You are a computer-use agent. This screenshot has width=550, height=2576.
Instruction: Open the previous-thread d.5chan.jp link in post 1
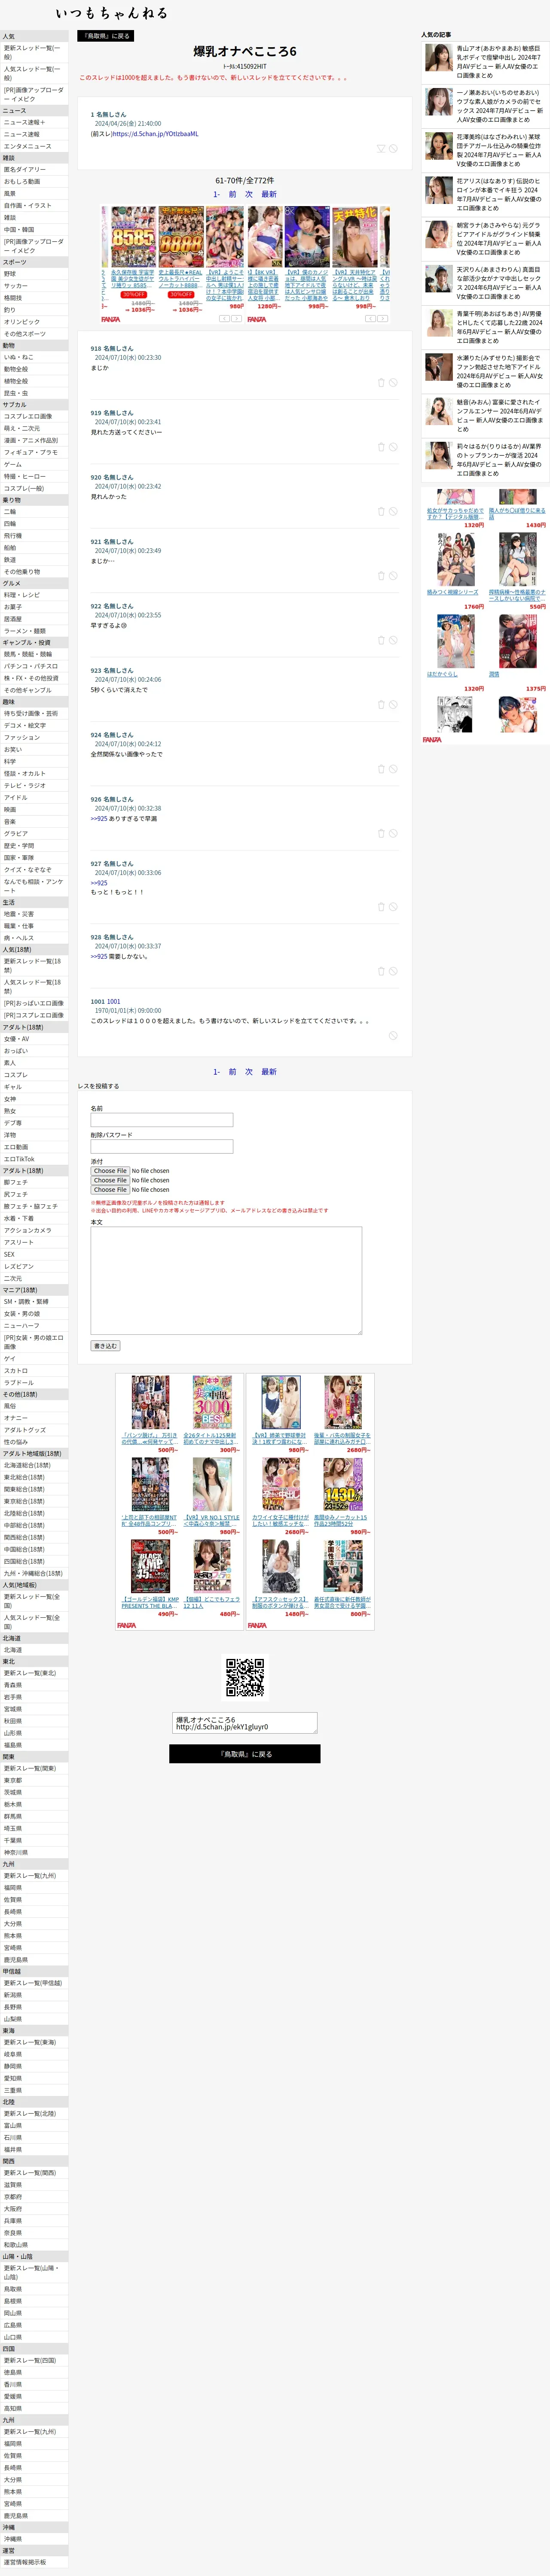pyautogui.click(x=155, y=134)
